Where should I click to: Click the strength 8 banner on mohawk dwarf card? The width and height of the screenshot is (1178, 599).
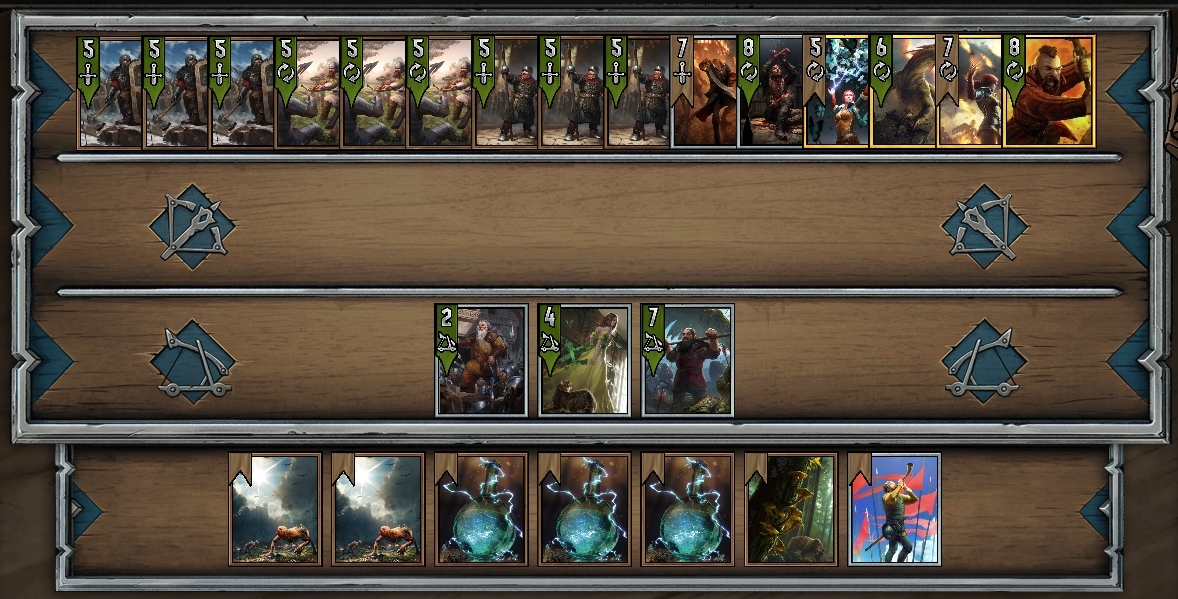tap(1014, 70)
